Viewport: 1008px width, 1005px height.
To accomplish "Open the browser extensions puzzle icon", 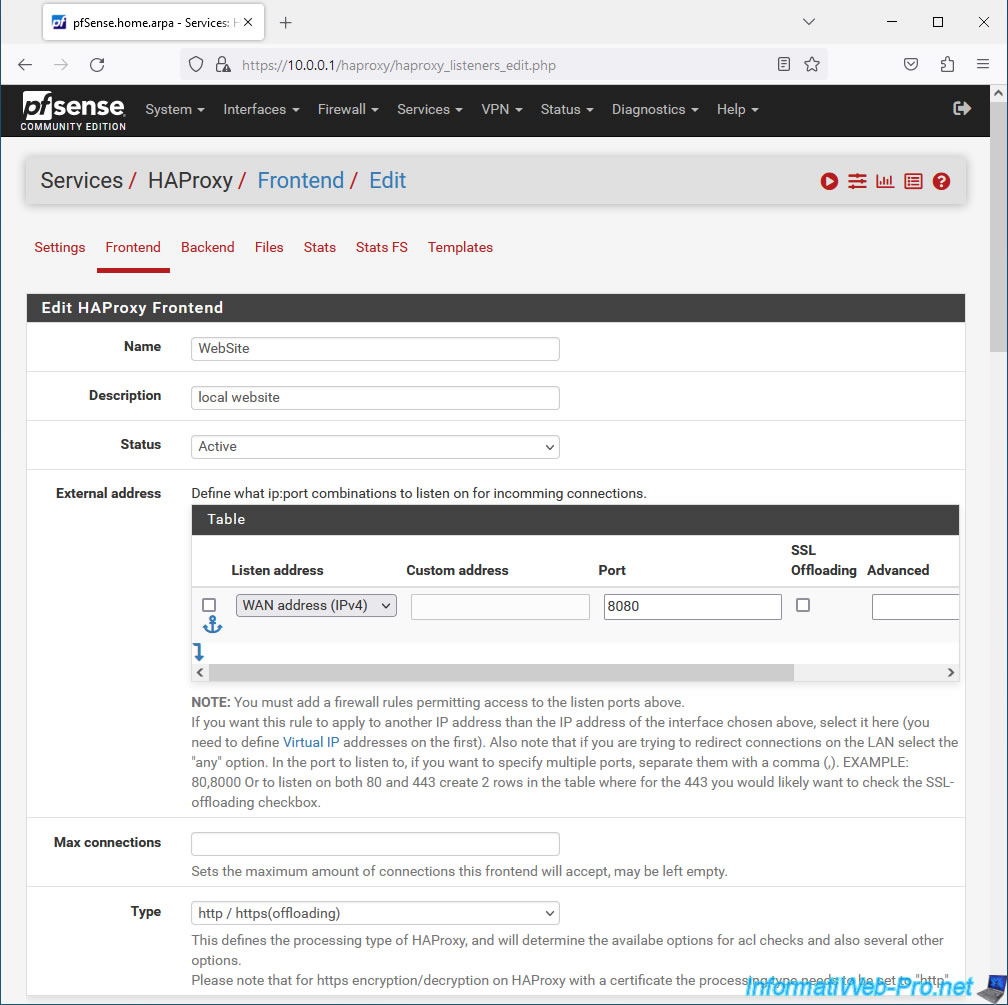I will (x=947, y=64).
